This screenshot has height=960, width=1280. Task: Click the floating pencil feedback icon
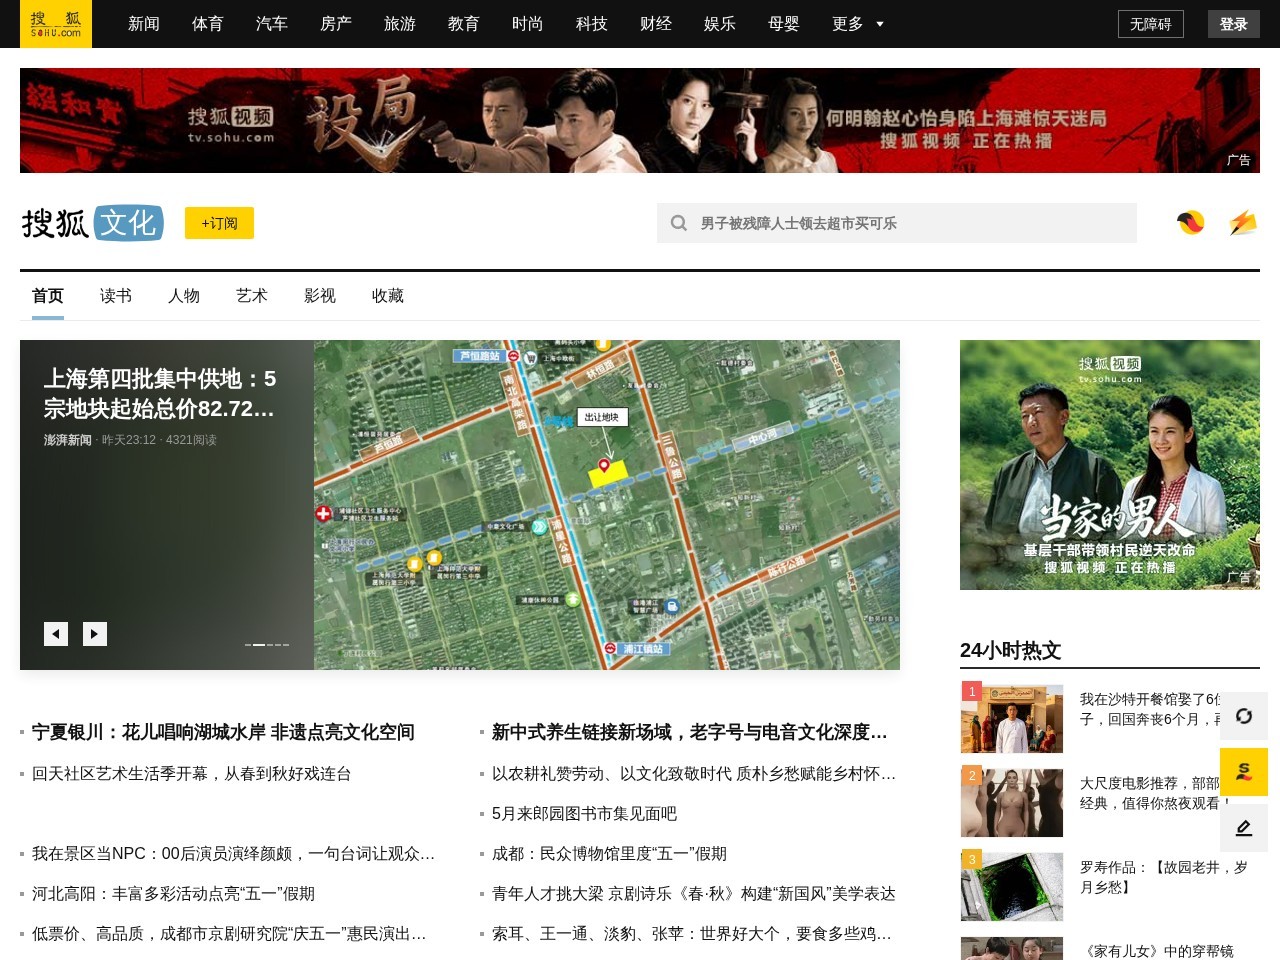tap(1244, 828)
